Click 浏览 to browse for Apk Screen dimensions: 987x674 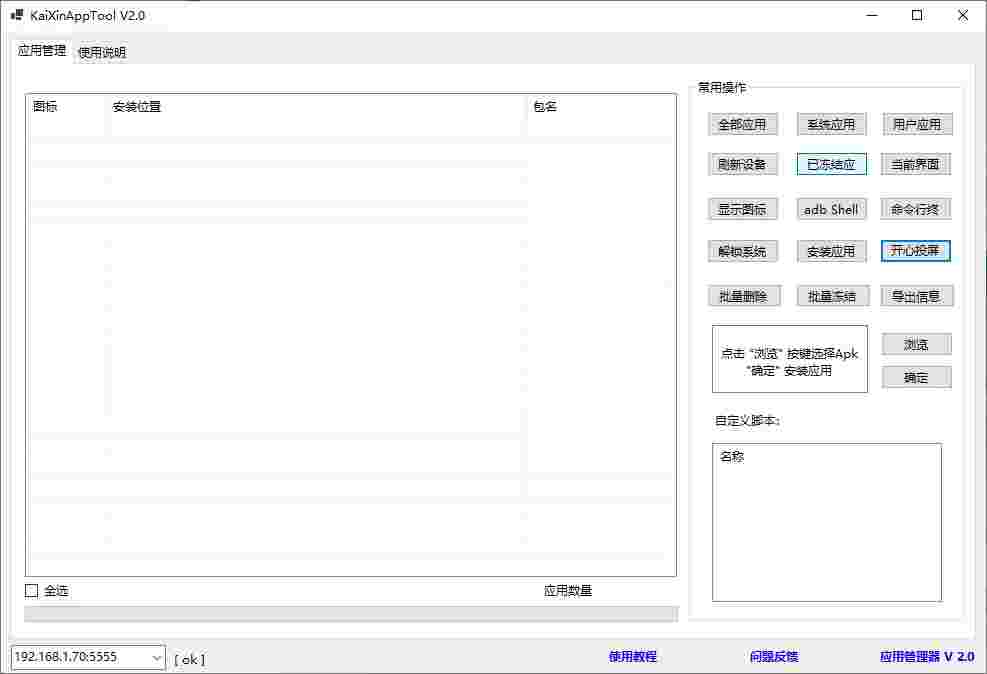pos(916,345)
